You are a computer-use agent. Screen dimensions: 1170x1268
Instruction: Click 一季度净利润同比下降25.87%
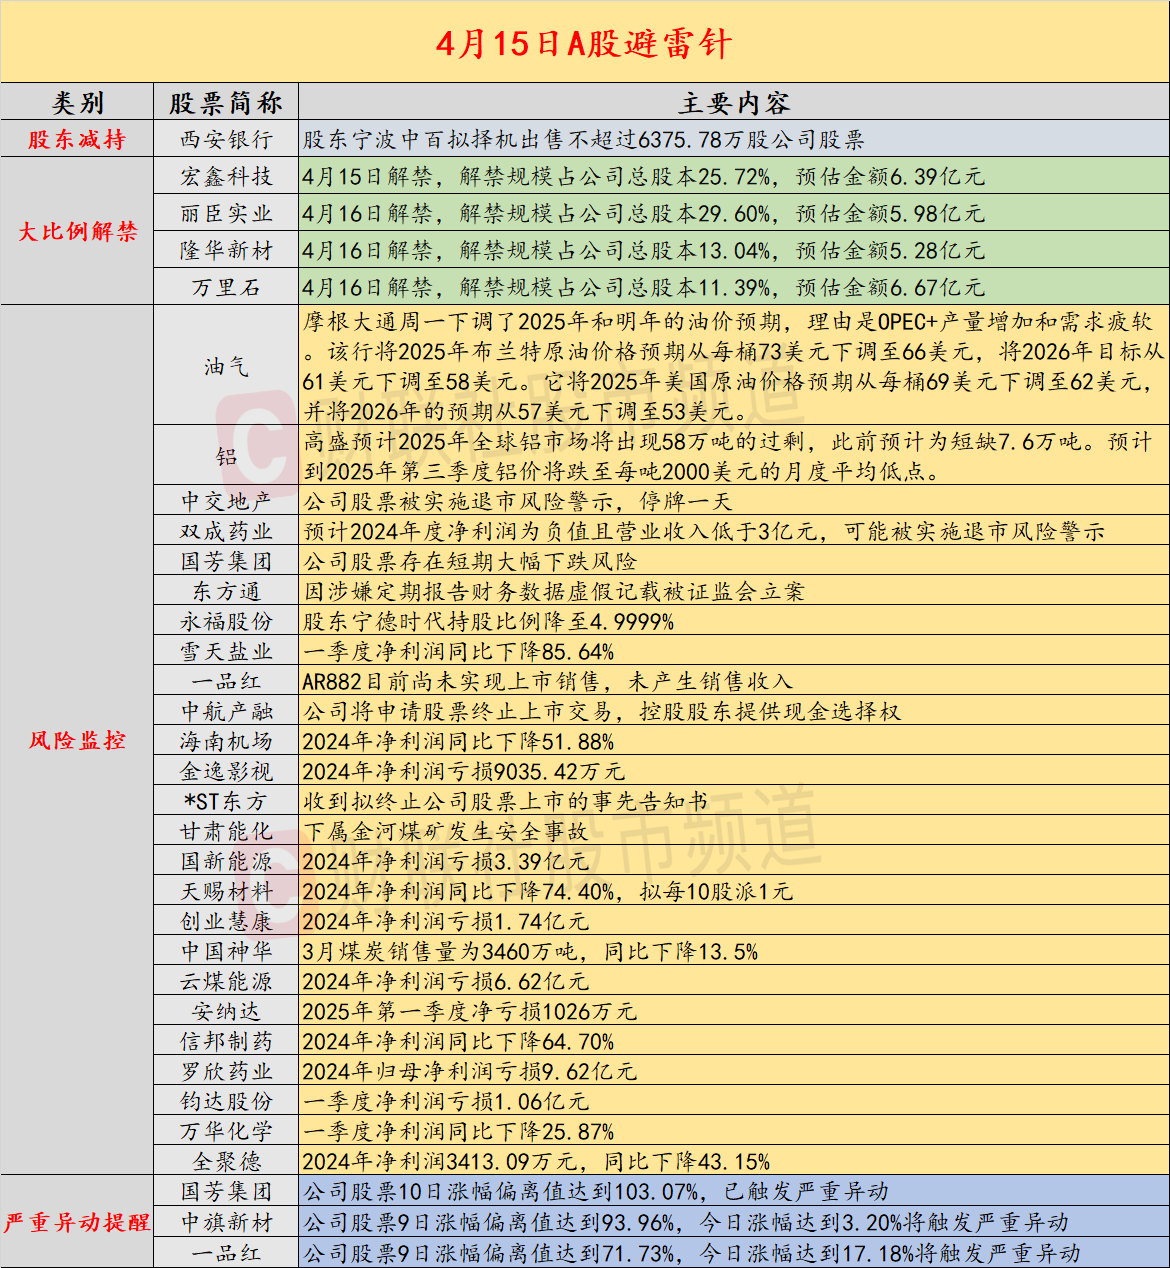(x=459, y=1131)
